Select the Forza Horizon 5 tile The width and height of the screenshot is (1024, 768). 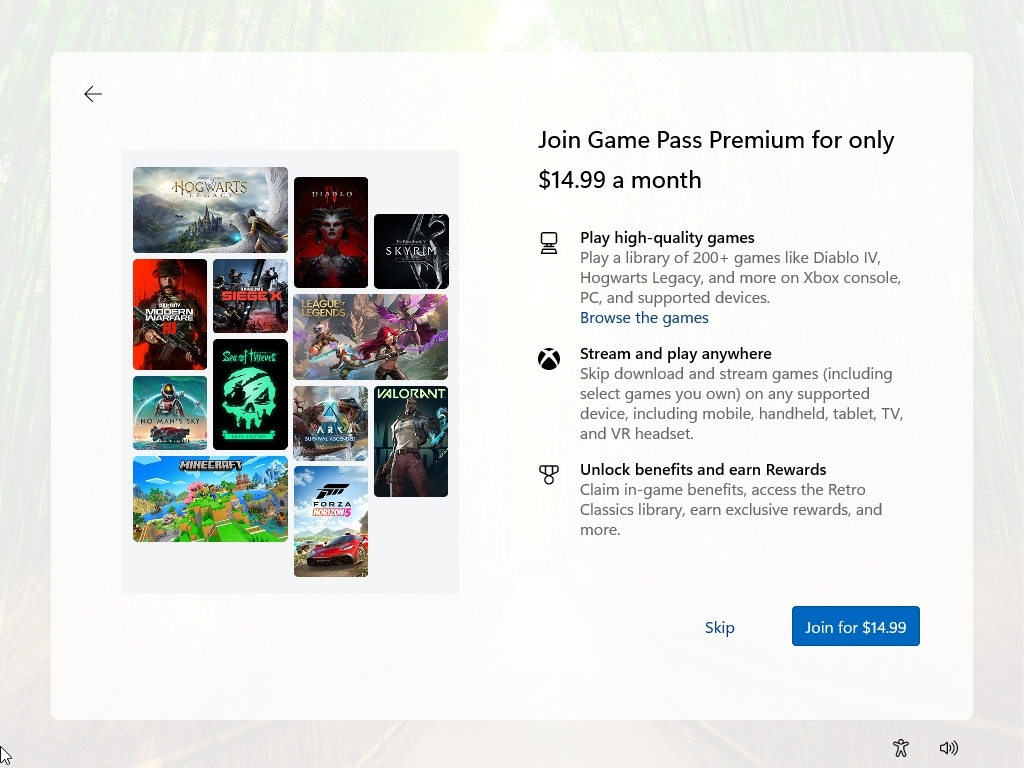330,521
